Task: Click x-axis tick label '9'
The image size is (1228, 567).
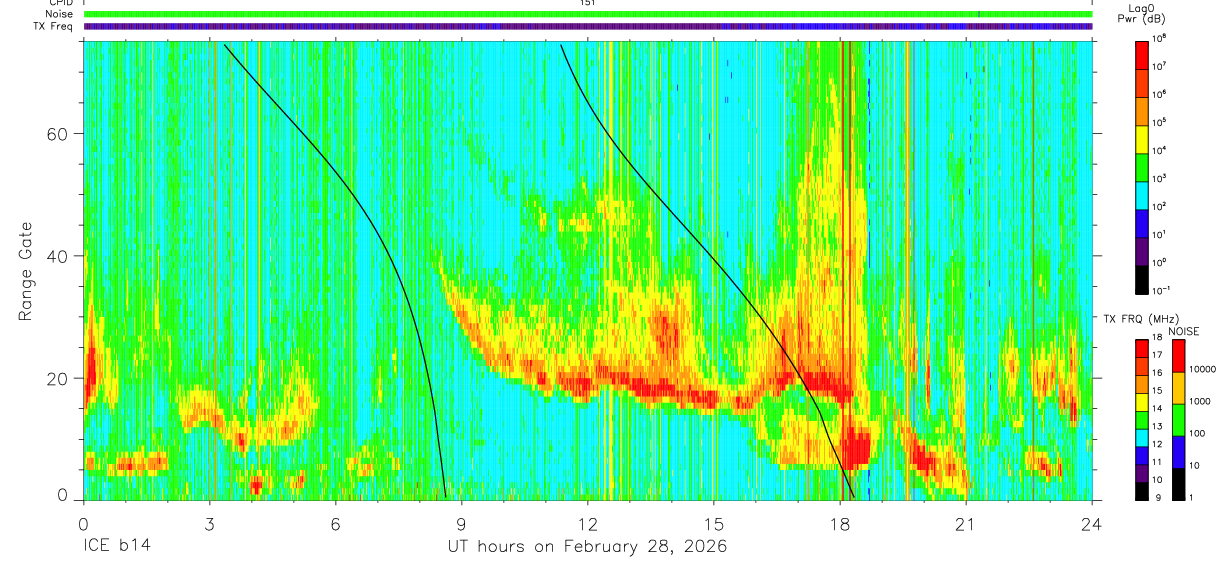Action: pos(461,523)
